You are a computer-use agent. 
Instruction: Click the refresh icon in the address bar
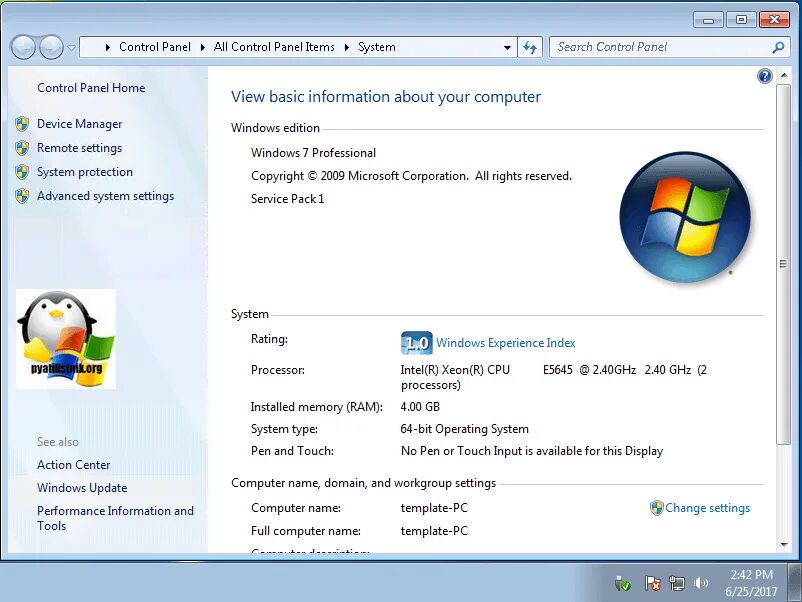coord(531,46)
